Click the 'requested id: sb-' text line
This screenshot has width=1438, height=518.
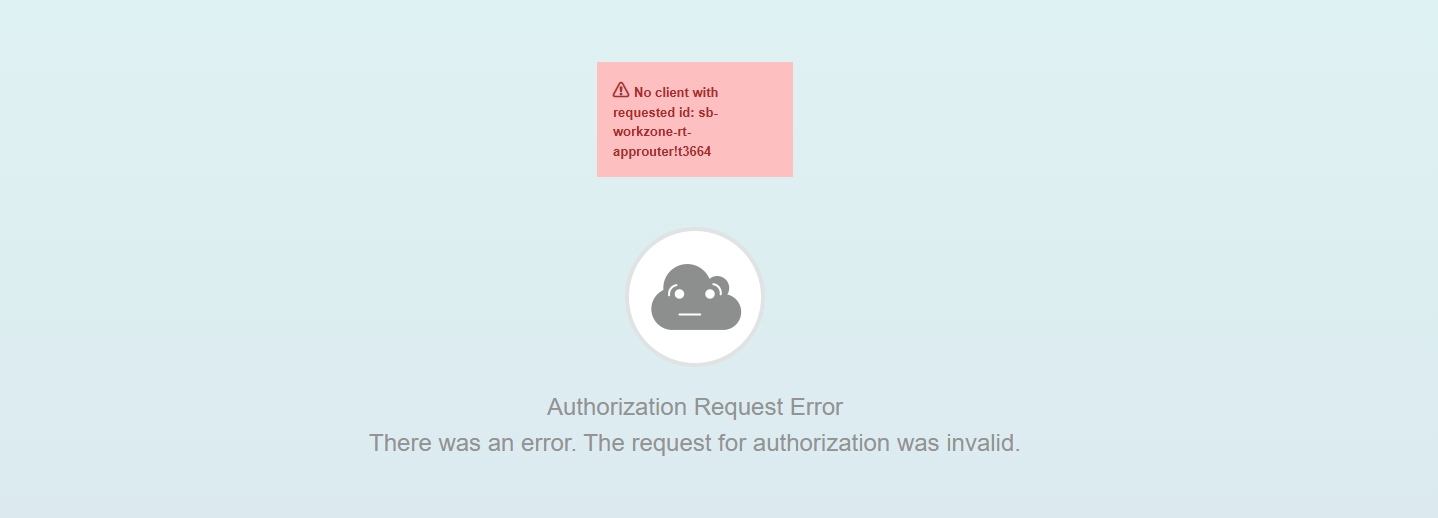click(665, 112)
